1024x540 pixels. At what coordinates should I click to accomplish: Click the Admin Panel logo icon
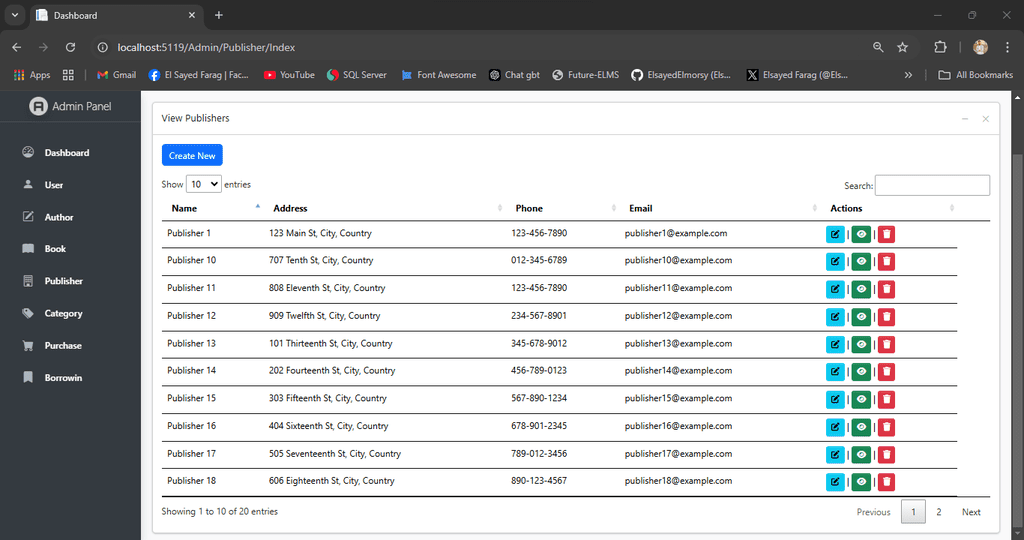coord(38,106)
